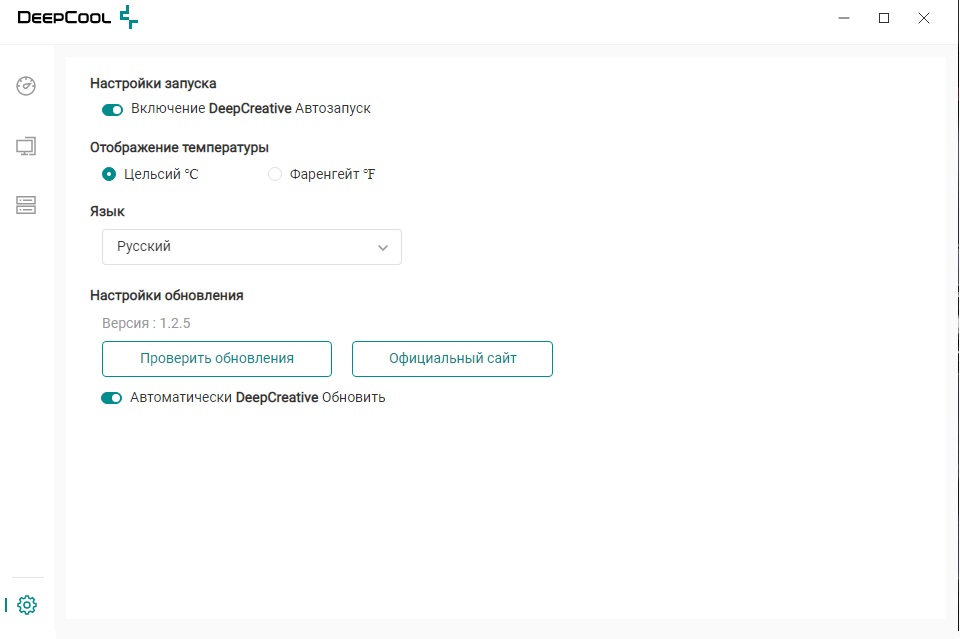The width and height of the screenshot is (960, 639).
Task: Select Фаренгейт °F radio button
Action: click(275, 174)
